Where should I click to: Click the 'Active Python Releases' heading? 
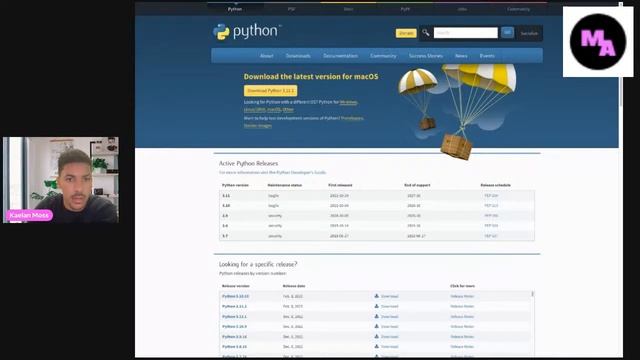248,163
